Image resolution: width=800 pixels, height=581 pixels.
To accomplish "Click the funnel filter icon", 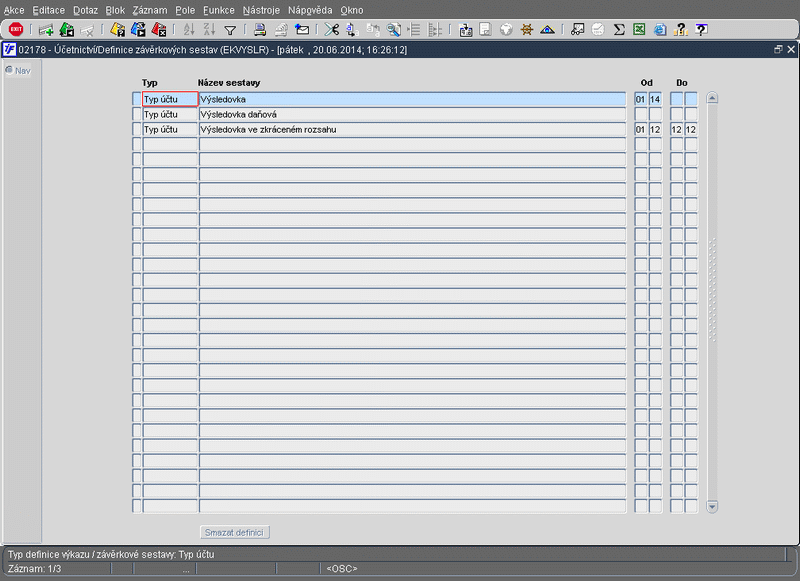I will click(x=230, y=30).
